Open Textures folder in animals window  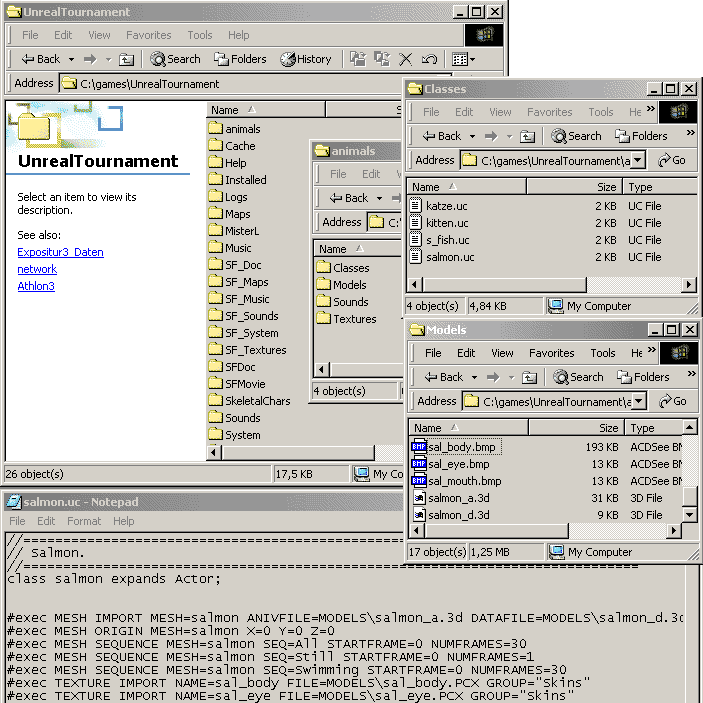(x=354, y=319)
